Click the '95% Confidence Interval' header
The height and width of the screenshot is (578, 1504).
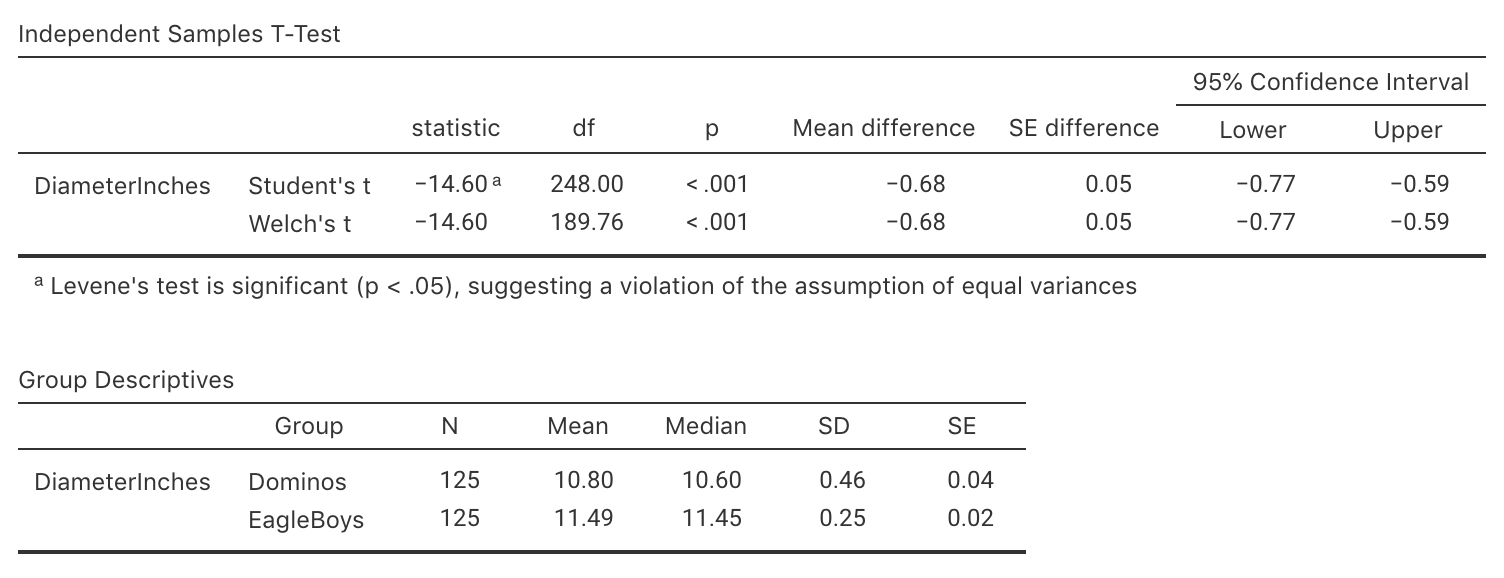(x=1331, y=82)
